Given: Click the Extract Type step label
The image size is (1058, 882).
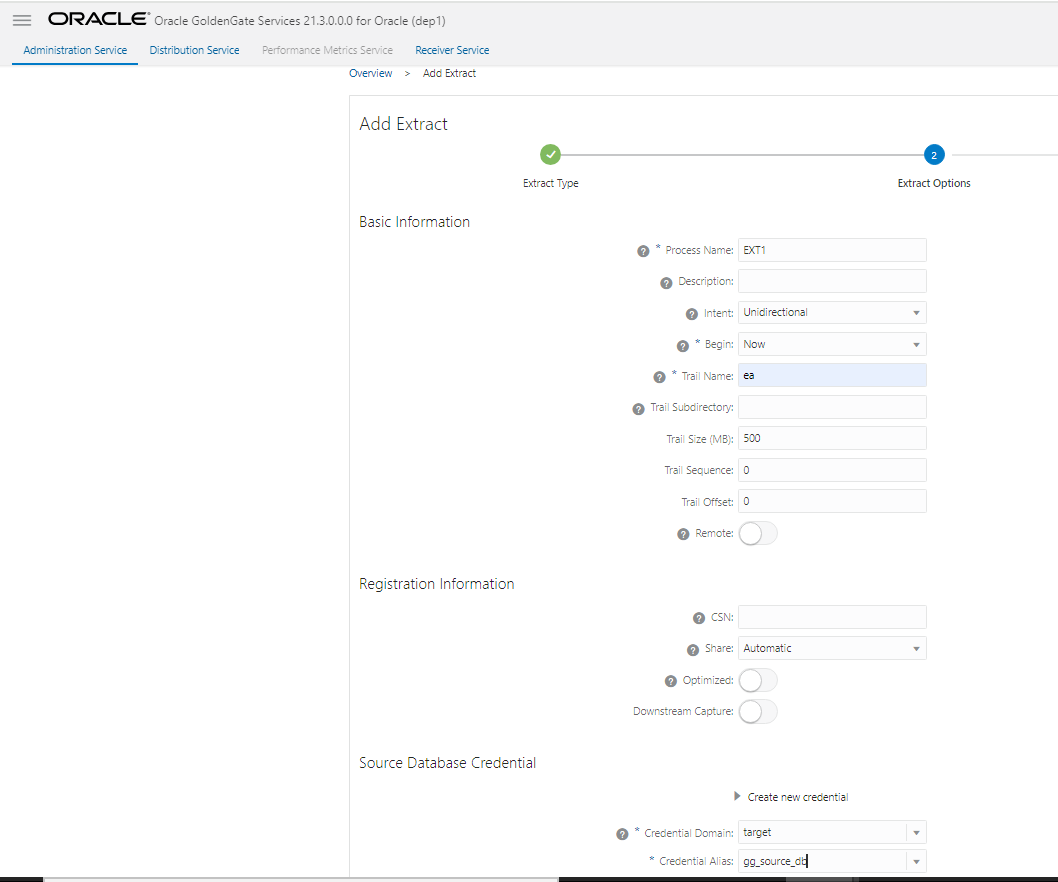Looking at the screenshot, I should click(551, 183).
